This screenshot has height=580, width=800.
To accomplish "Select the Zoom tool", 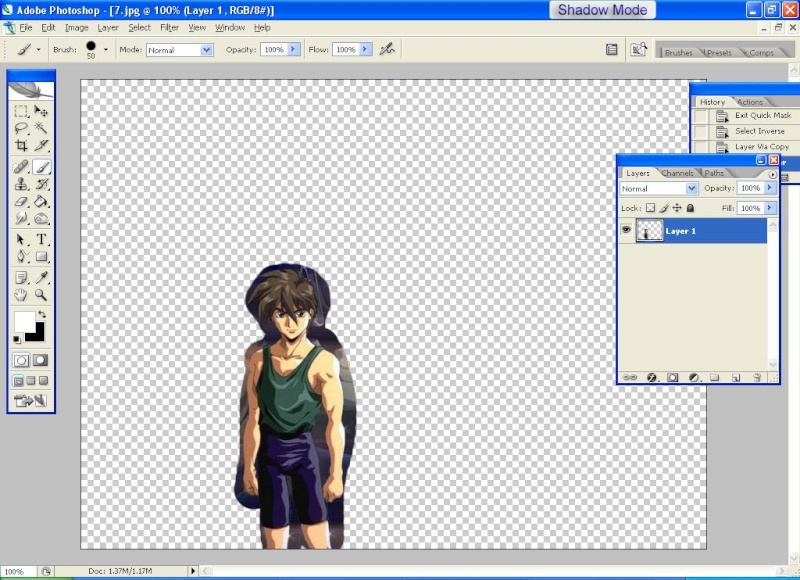I will point(41,295).
